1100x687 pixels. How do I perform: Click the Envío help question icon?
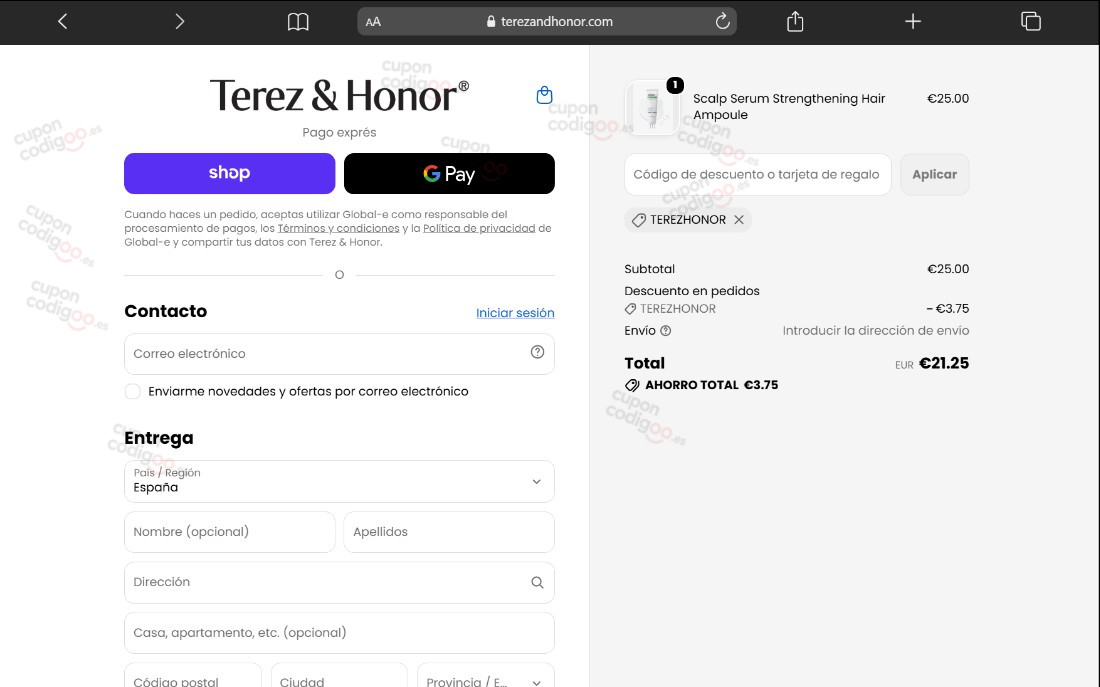point(666,331)
